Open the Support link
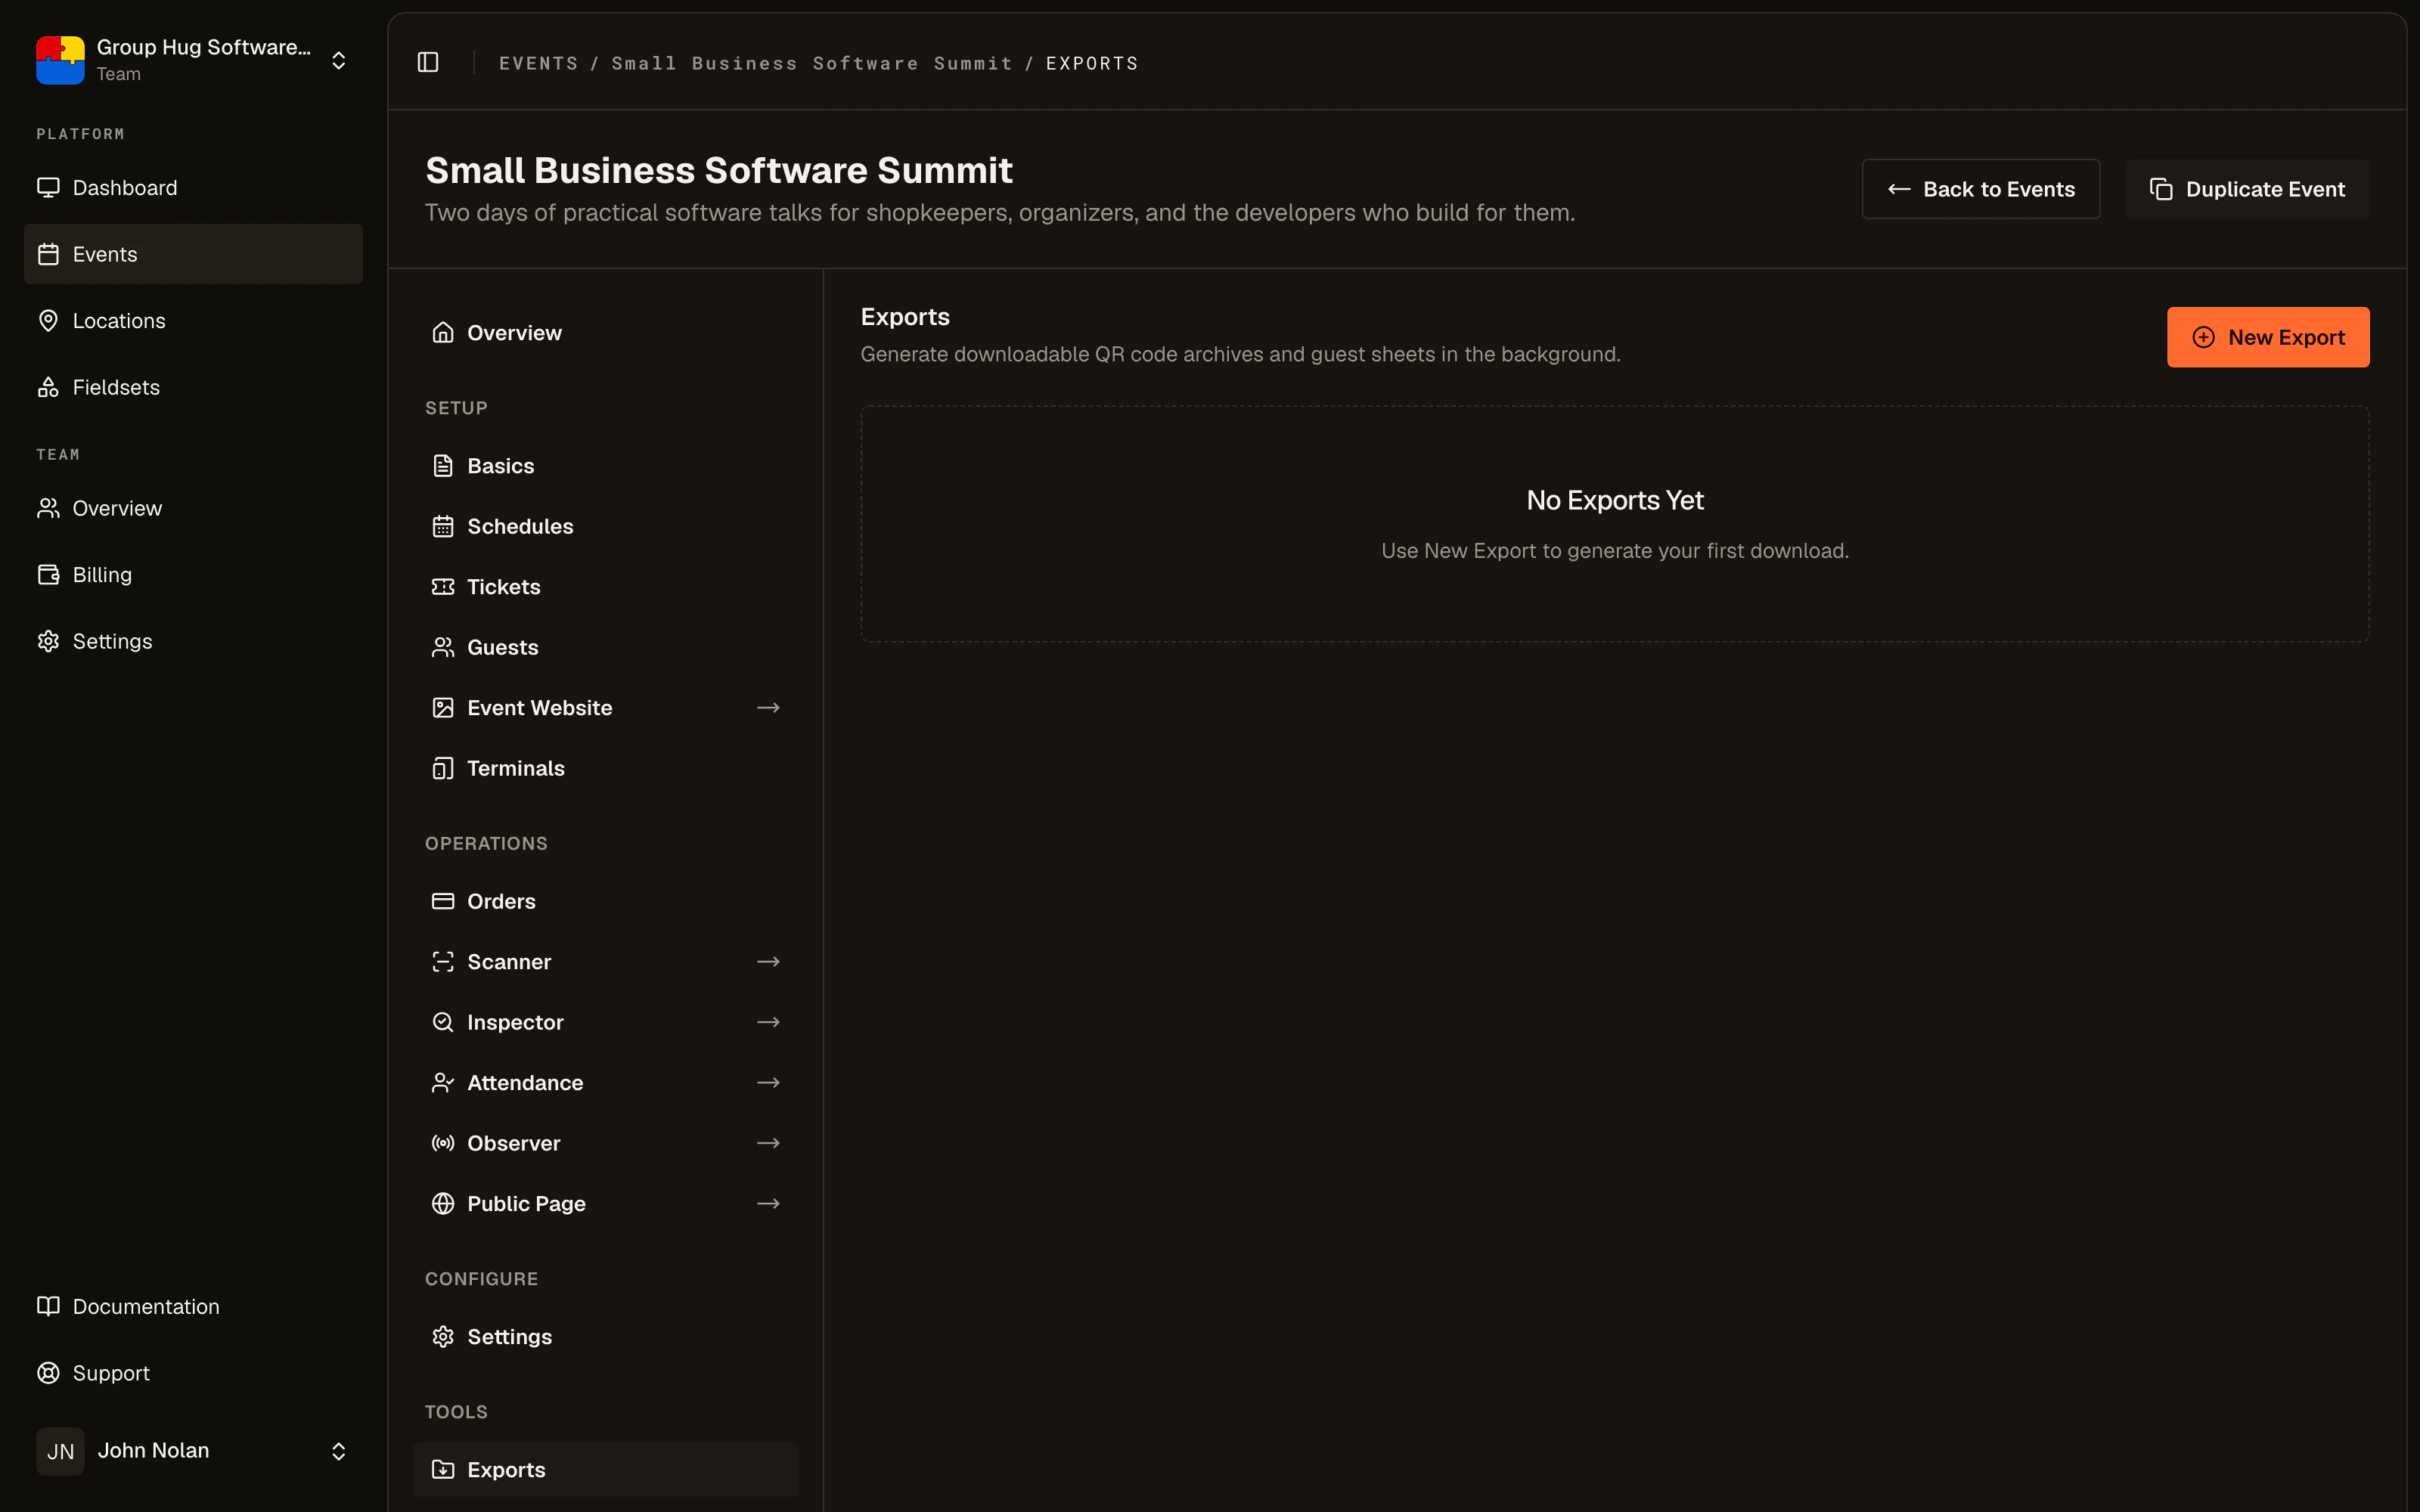The width and height of the screenshot is (2420, 1512). pyautogui.click(x=193, y=1373)
